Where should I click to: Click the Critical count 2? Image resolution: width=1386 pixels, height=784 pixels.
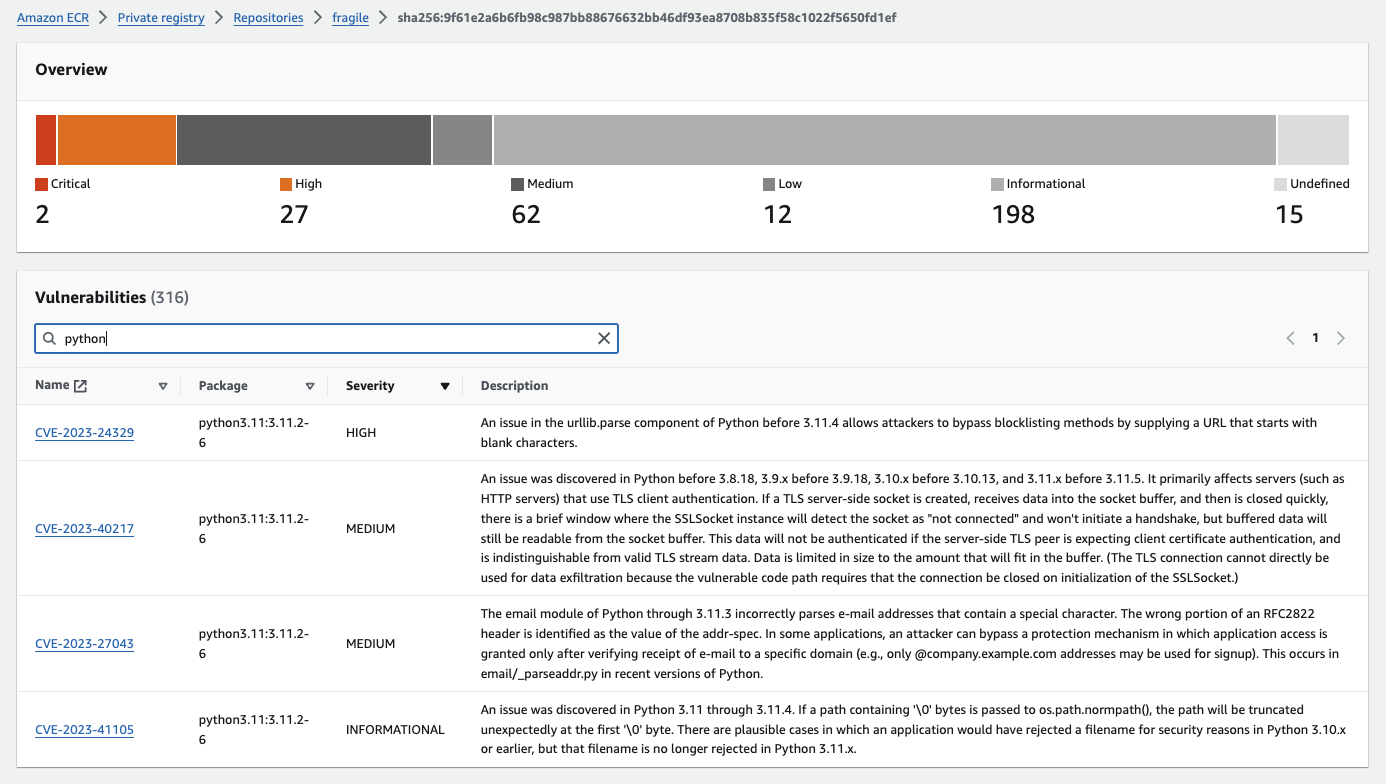pyautogui.click(x=42, y=214)
